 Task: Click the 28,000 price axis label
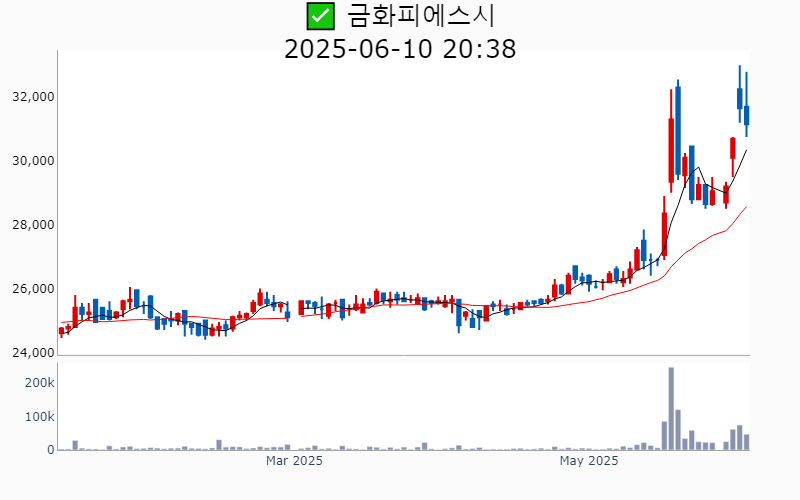33,225
